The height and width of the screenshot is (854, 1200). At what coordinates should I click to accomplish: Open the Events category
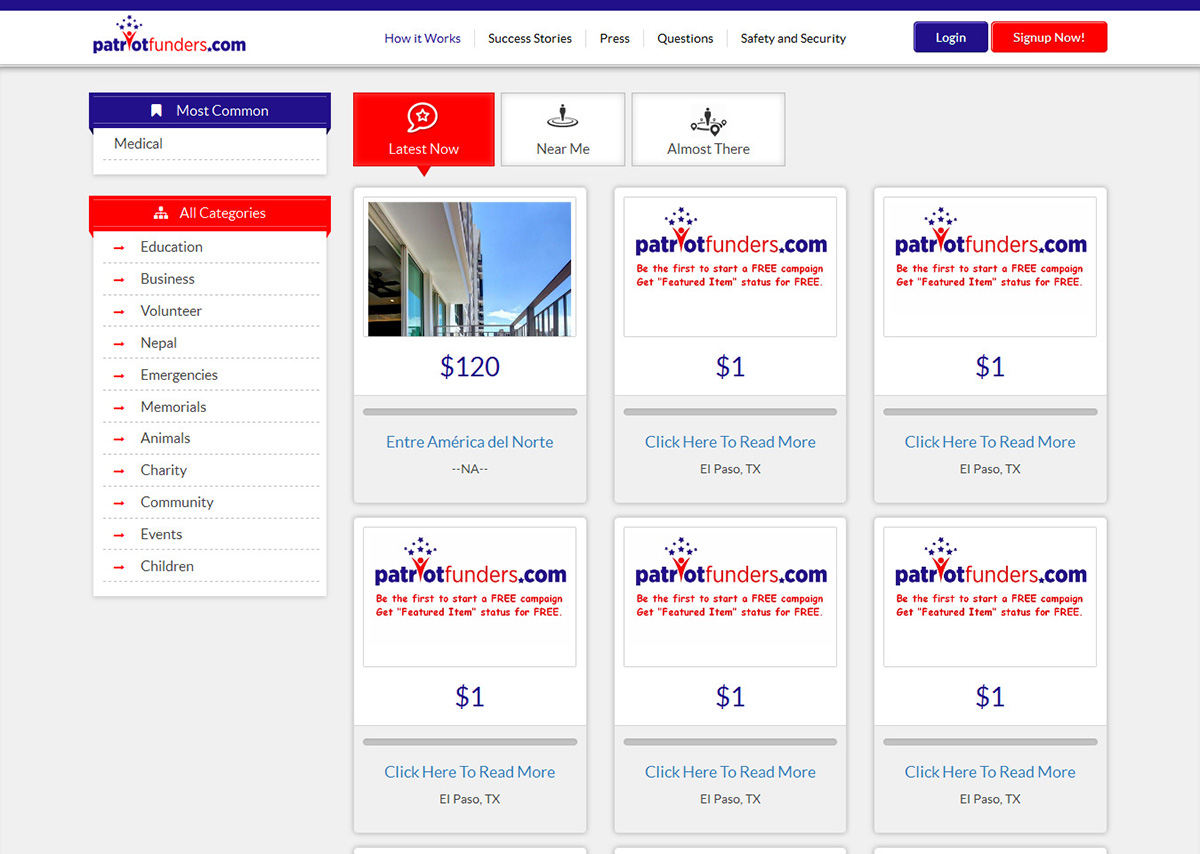point(161,534)
